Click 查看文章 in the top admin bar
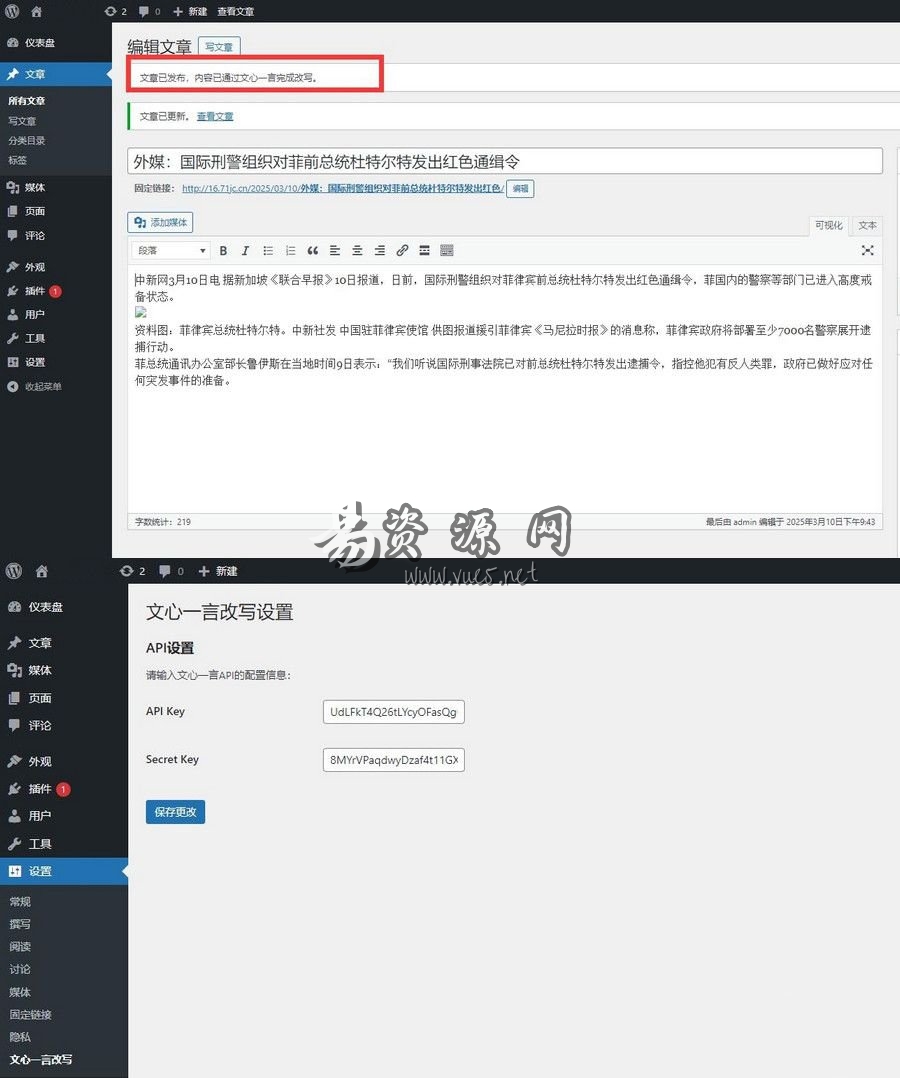This screenshot has width=900, height=1078. tap(235, 11)
